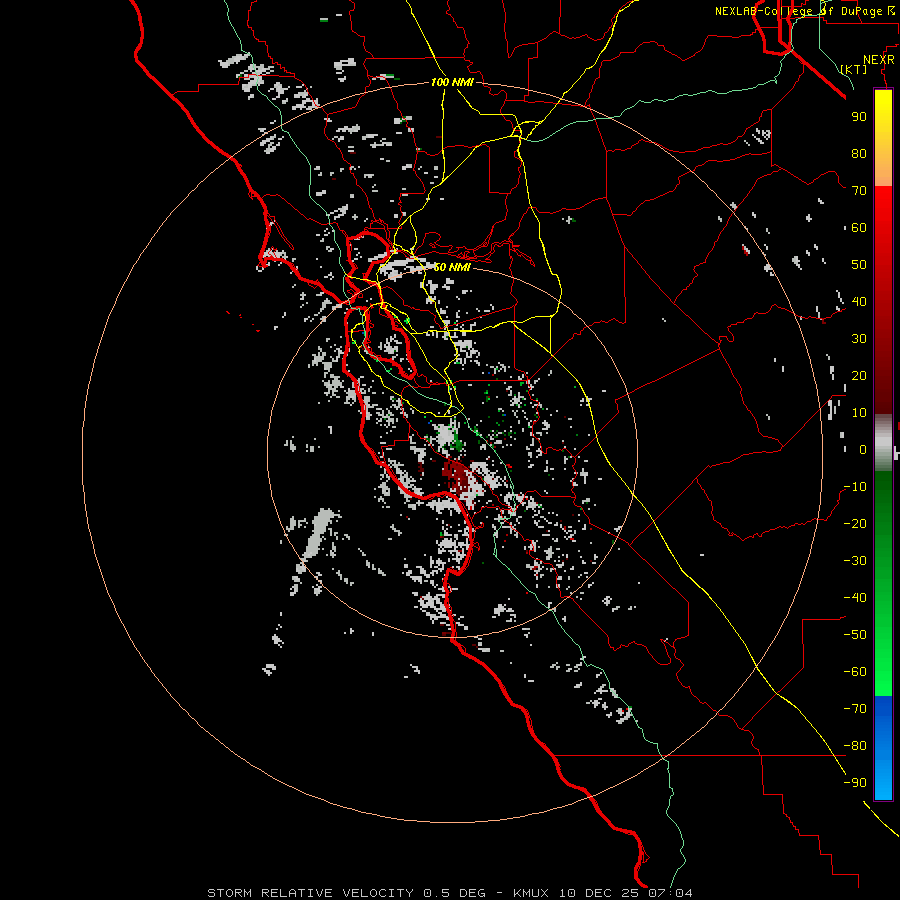Click the NEXLAB-College of DuPage credit text
The height and width of the screenshot is (900, 900).
[x=804, y=11]
